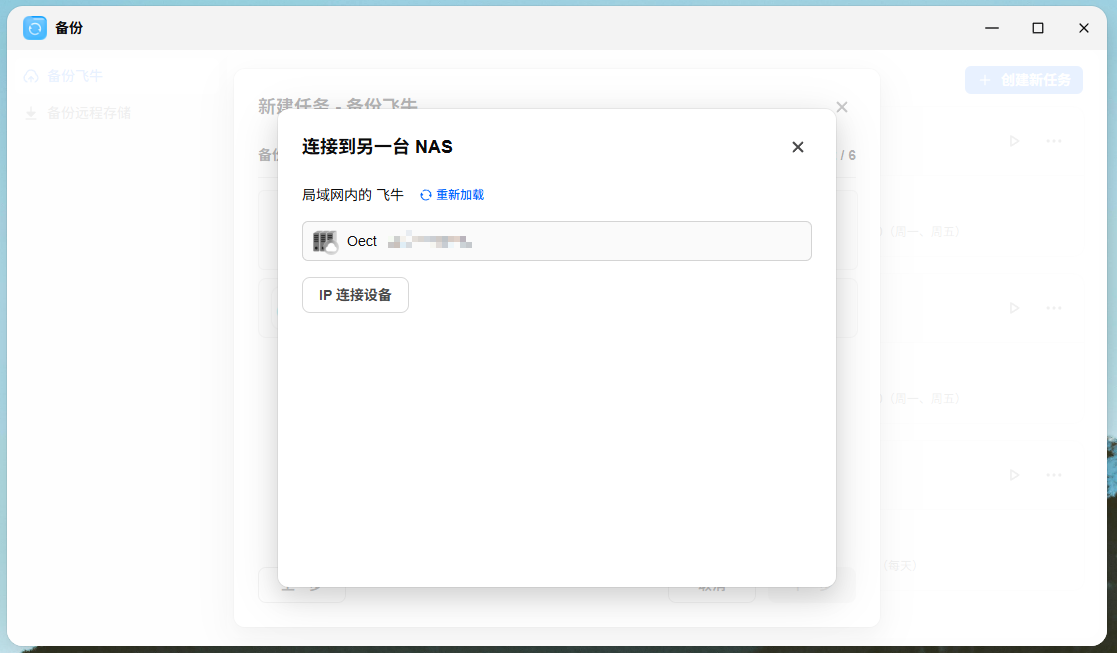This screenshot has height=653, width=1117.
Task: Open the more options menu of the second task
Action: point(1054,308)
